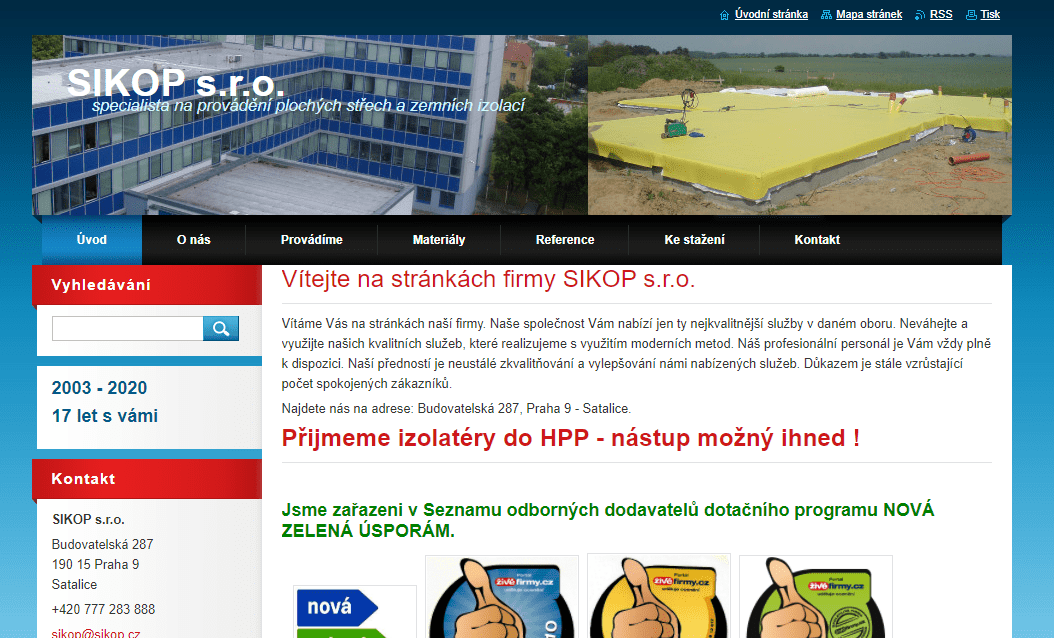
Task: Click the RSS feed icon
Action: pyautogui.click(x=920, y=15)
